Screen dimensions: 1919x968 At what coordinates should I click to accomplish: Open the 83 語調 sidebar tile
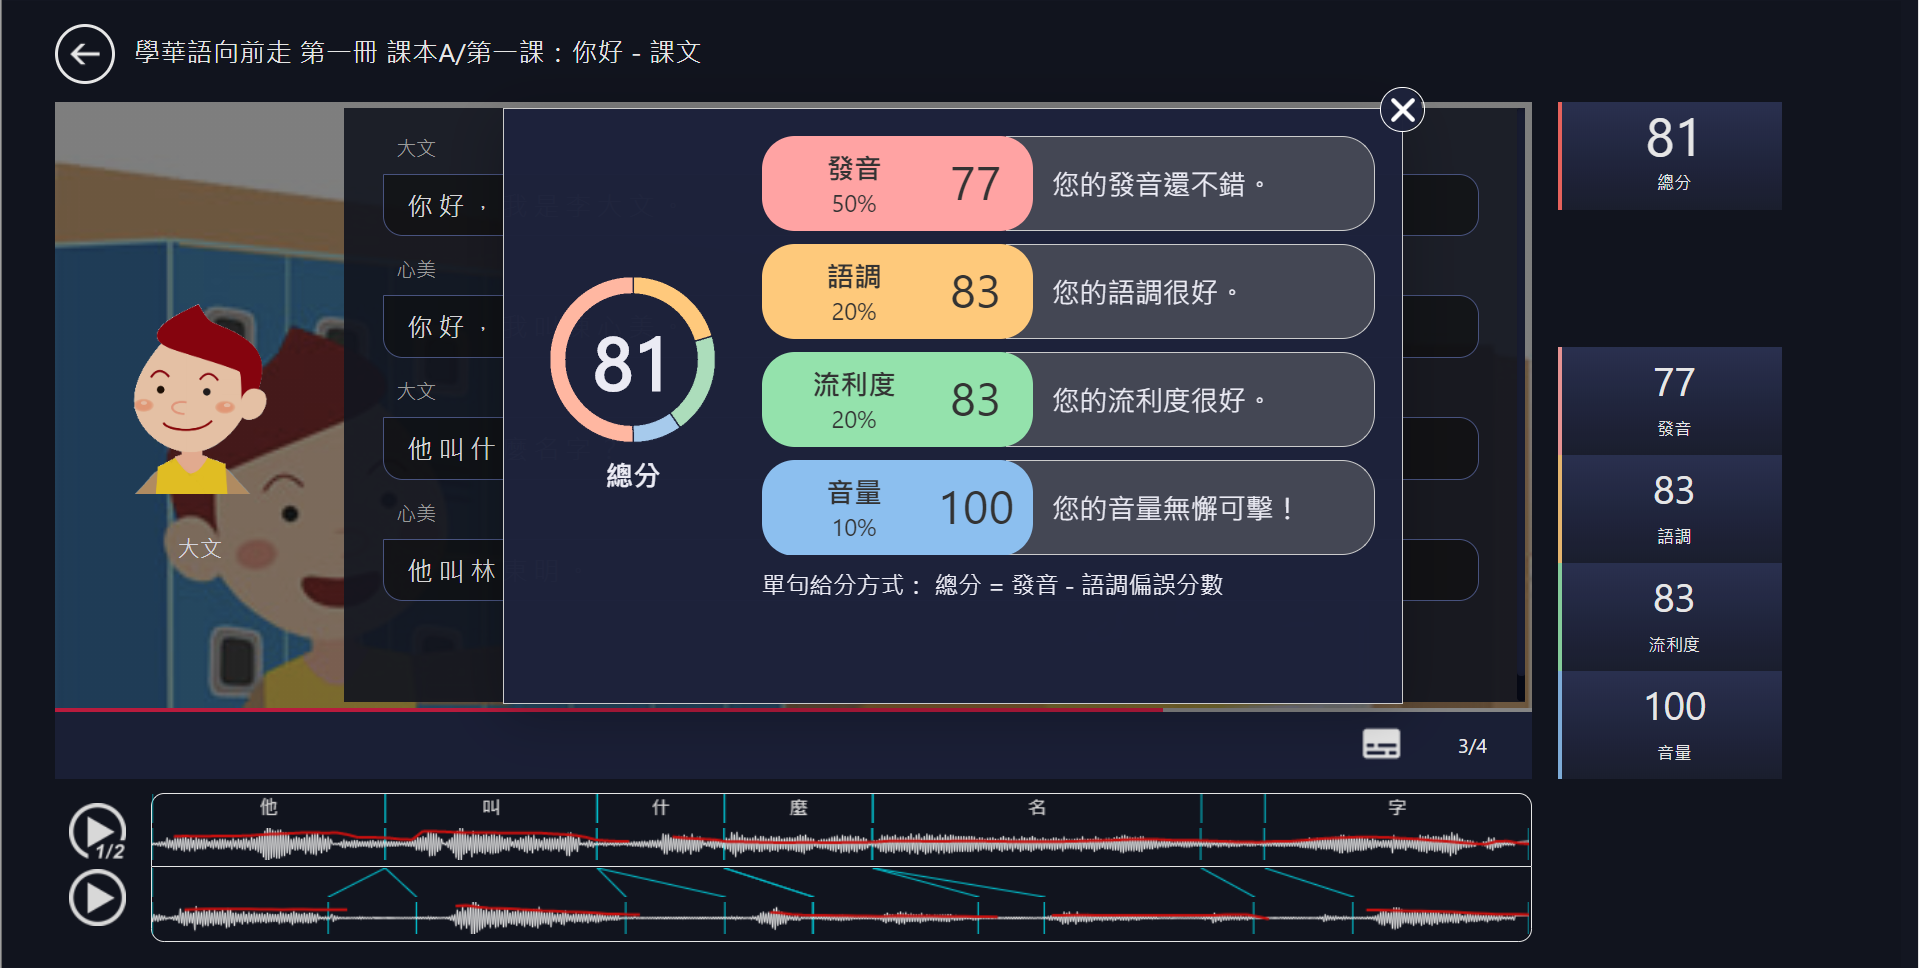(x=1671, y=509)
